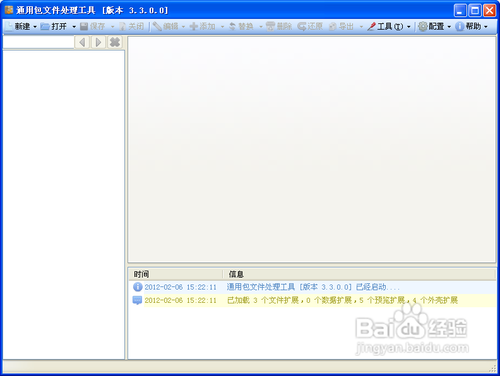Viewport: 500px width, 376px height.
Task: Click the 替换 (Replace) toolbar button
Action: [x=241, y=26]
